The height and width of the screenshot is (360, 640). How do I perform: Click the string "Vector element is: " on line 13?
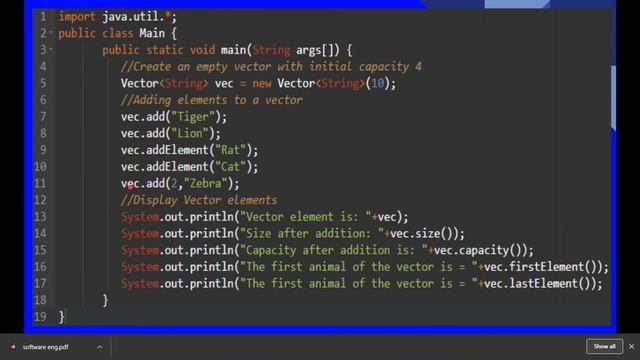(x=305, y=217)
